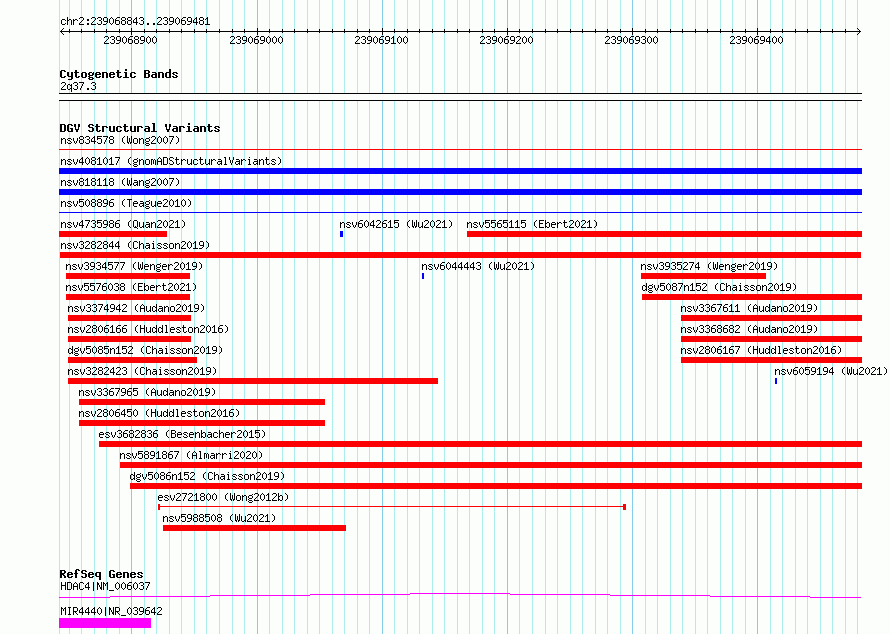Click the DGV Structural Variants track heading

pos(140,128)
